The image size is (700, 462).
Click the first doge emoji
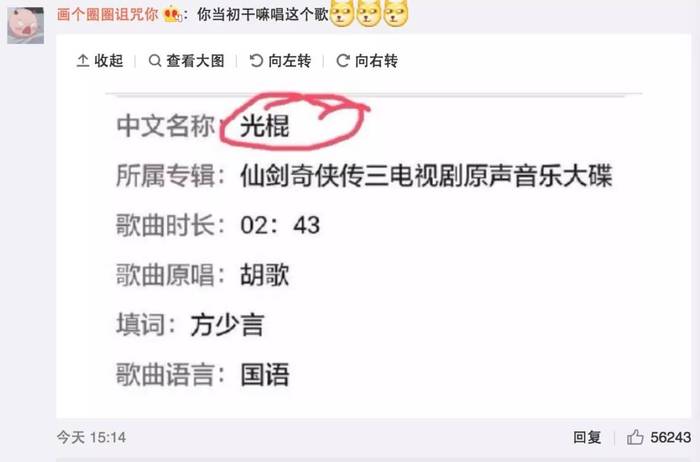click(x=342, y=13)
